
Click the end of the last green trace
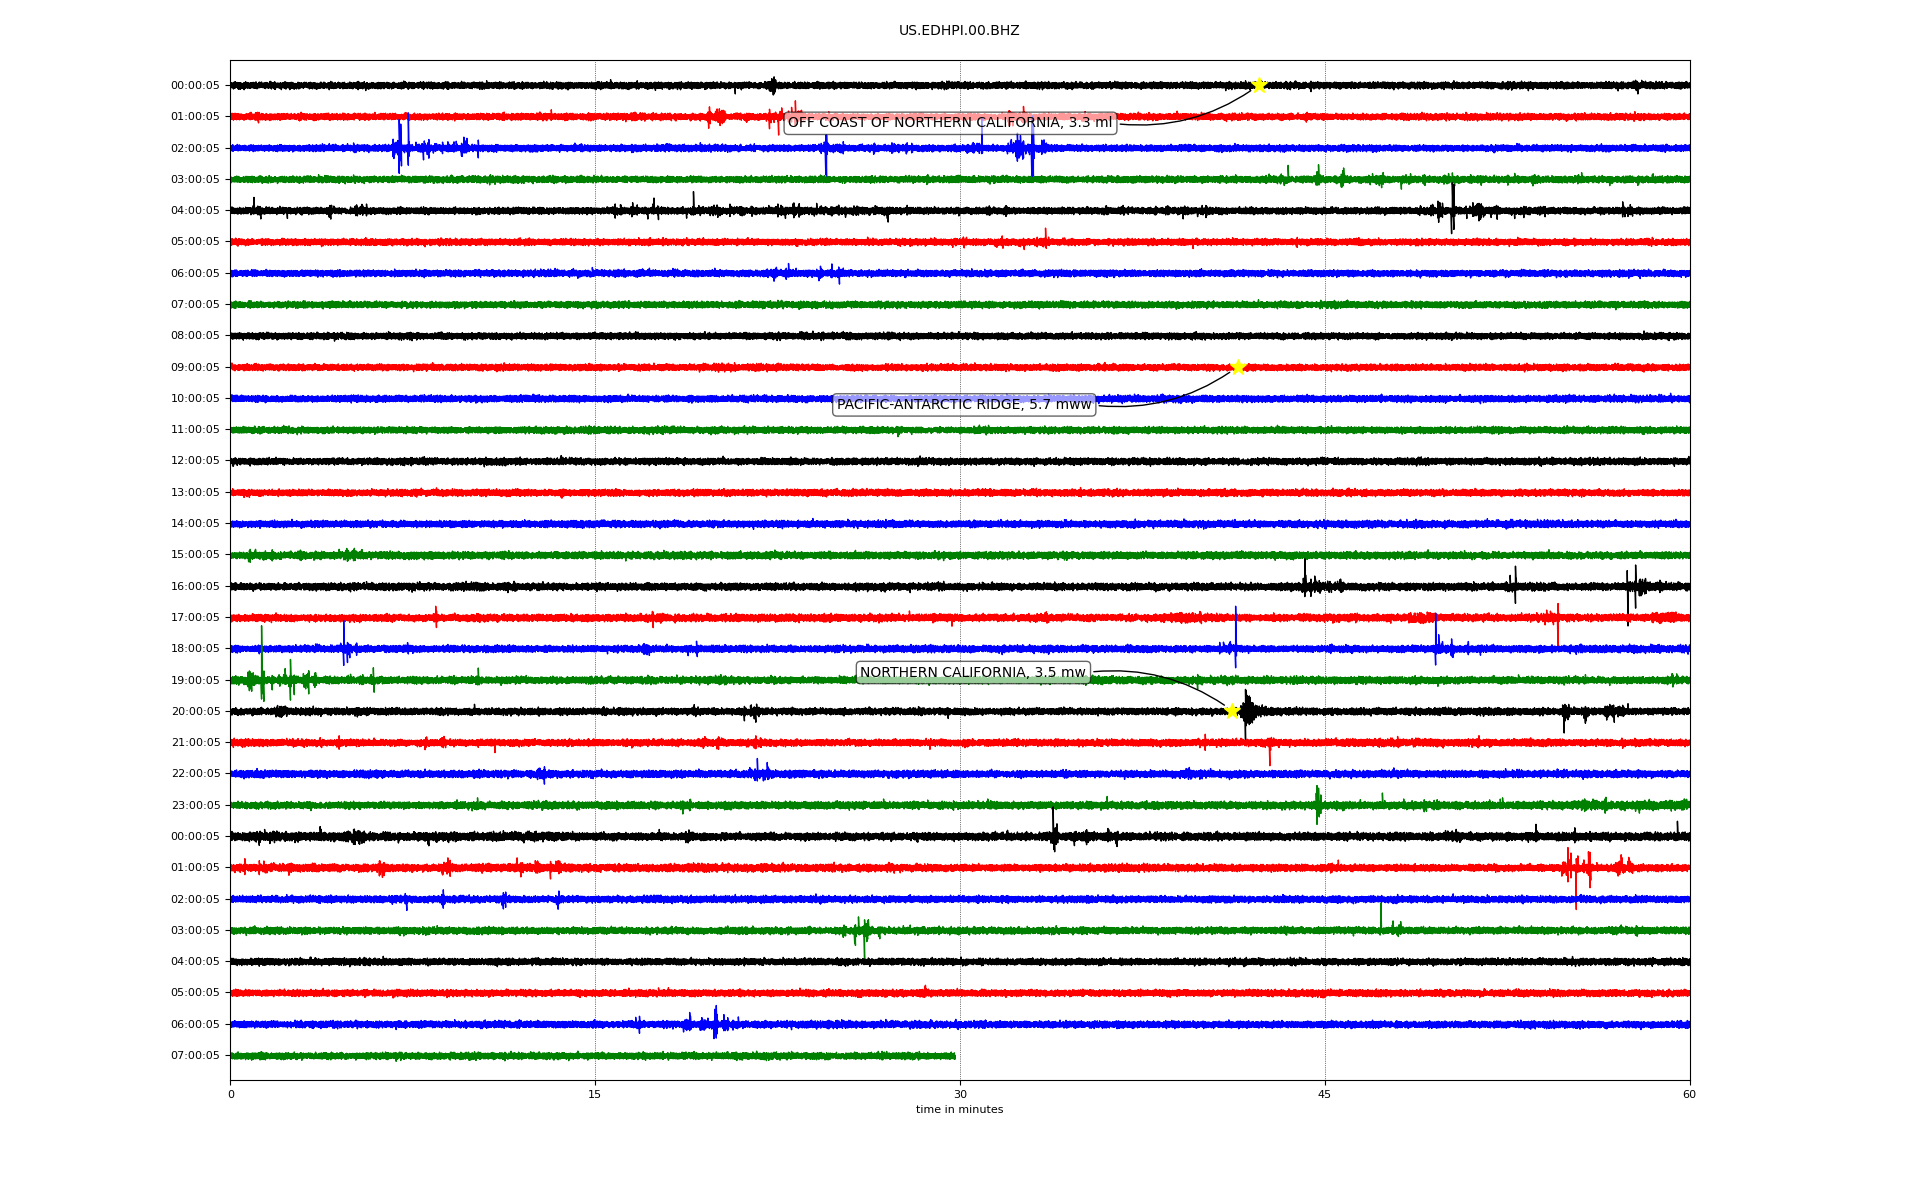point(954,1055)
